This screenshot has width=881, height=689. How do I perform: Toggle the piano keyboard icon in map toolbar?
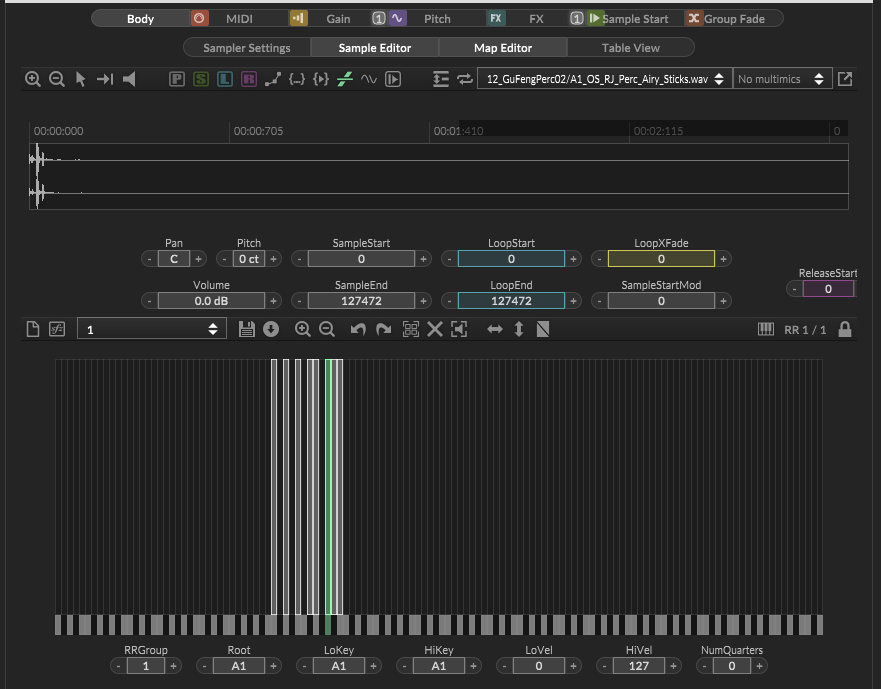click(x=766, y=329)
